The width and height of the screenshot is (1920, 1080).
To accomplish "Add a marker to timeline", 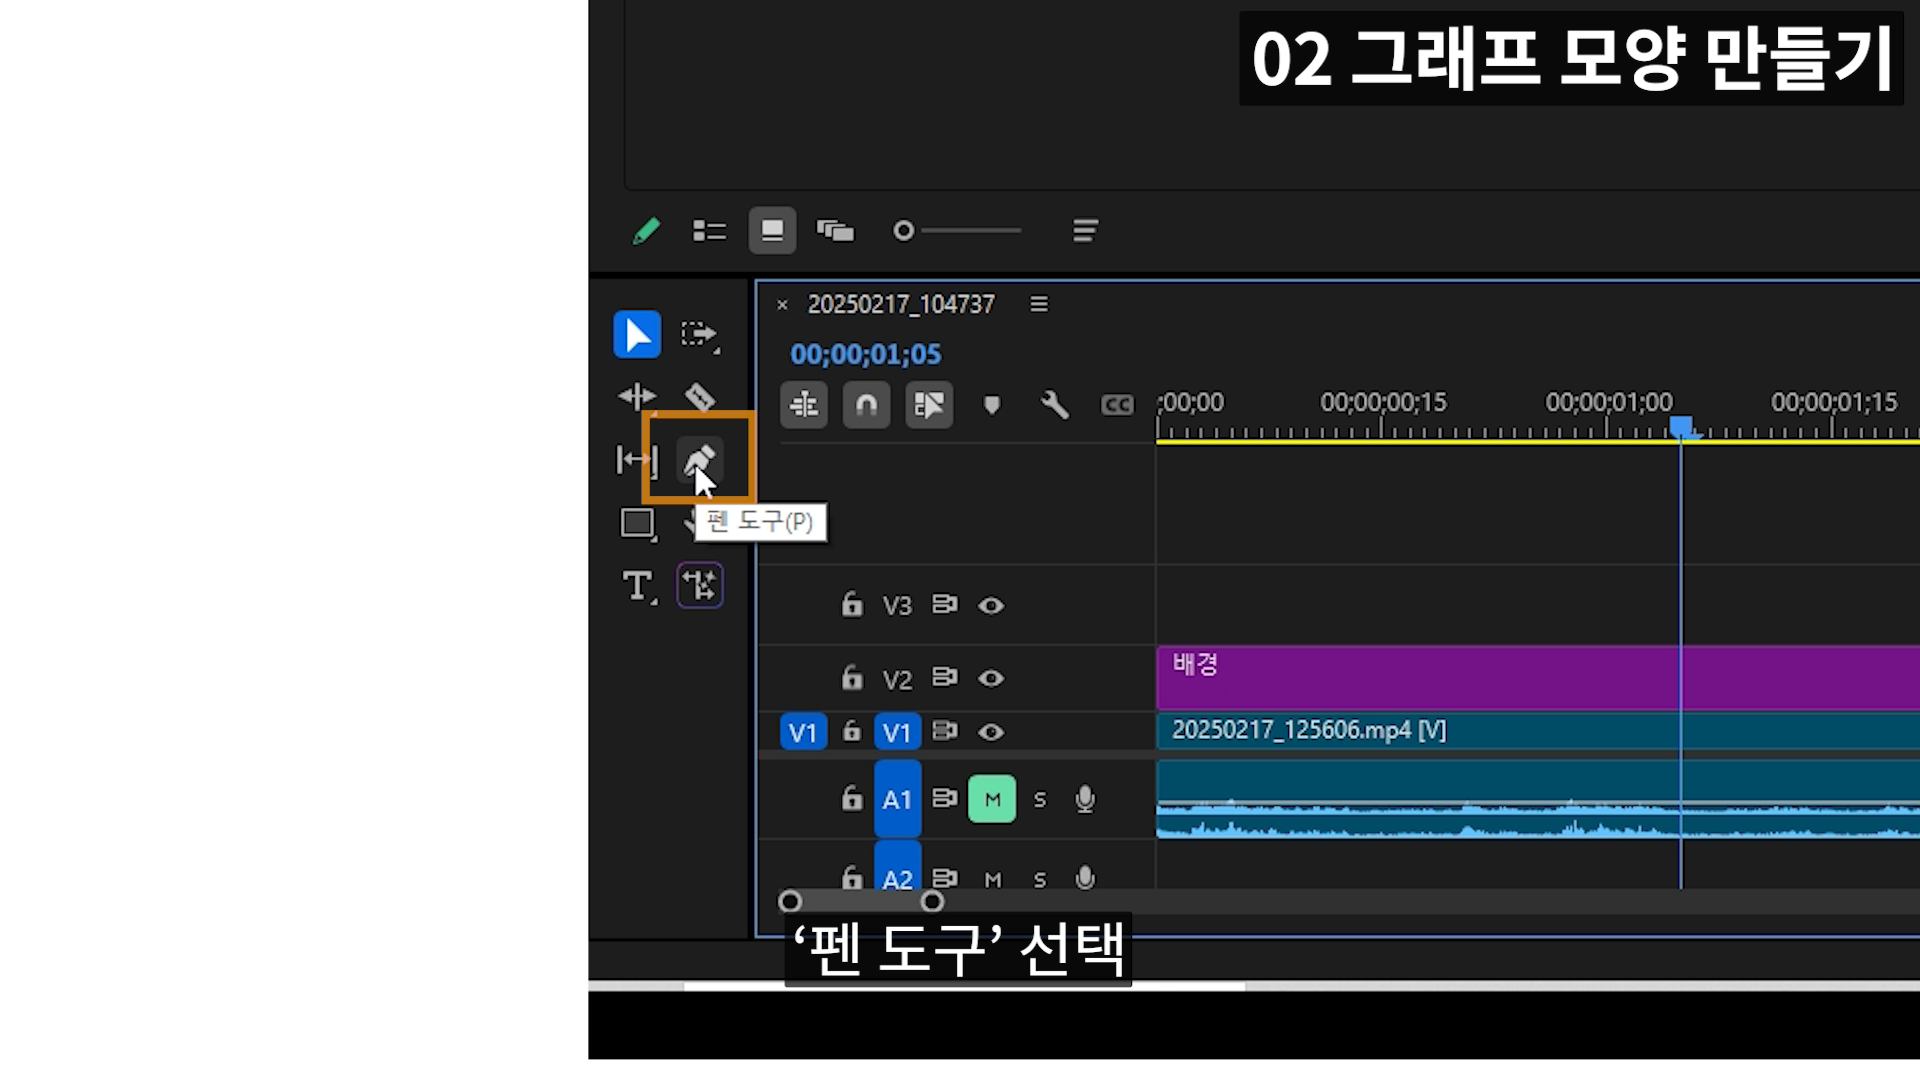I will 991,405.
